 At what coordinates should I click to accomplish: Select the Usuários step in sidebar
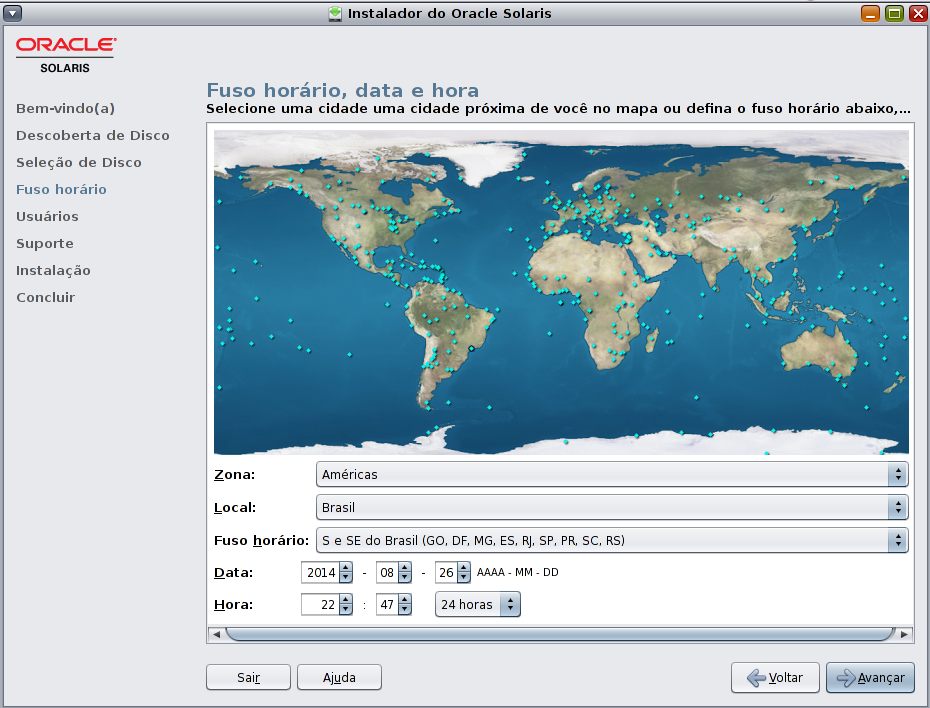[47, 216]
